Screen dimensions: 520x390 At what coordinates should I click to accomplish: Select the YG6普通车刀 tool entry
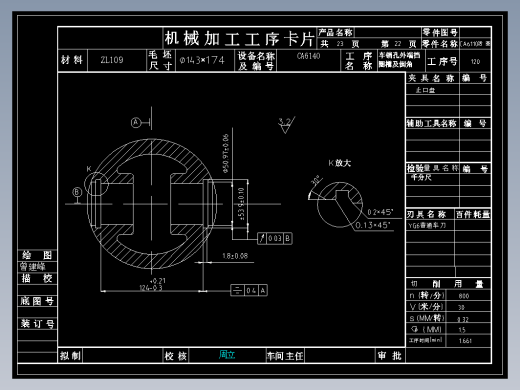point(427,225)
